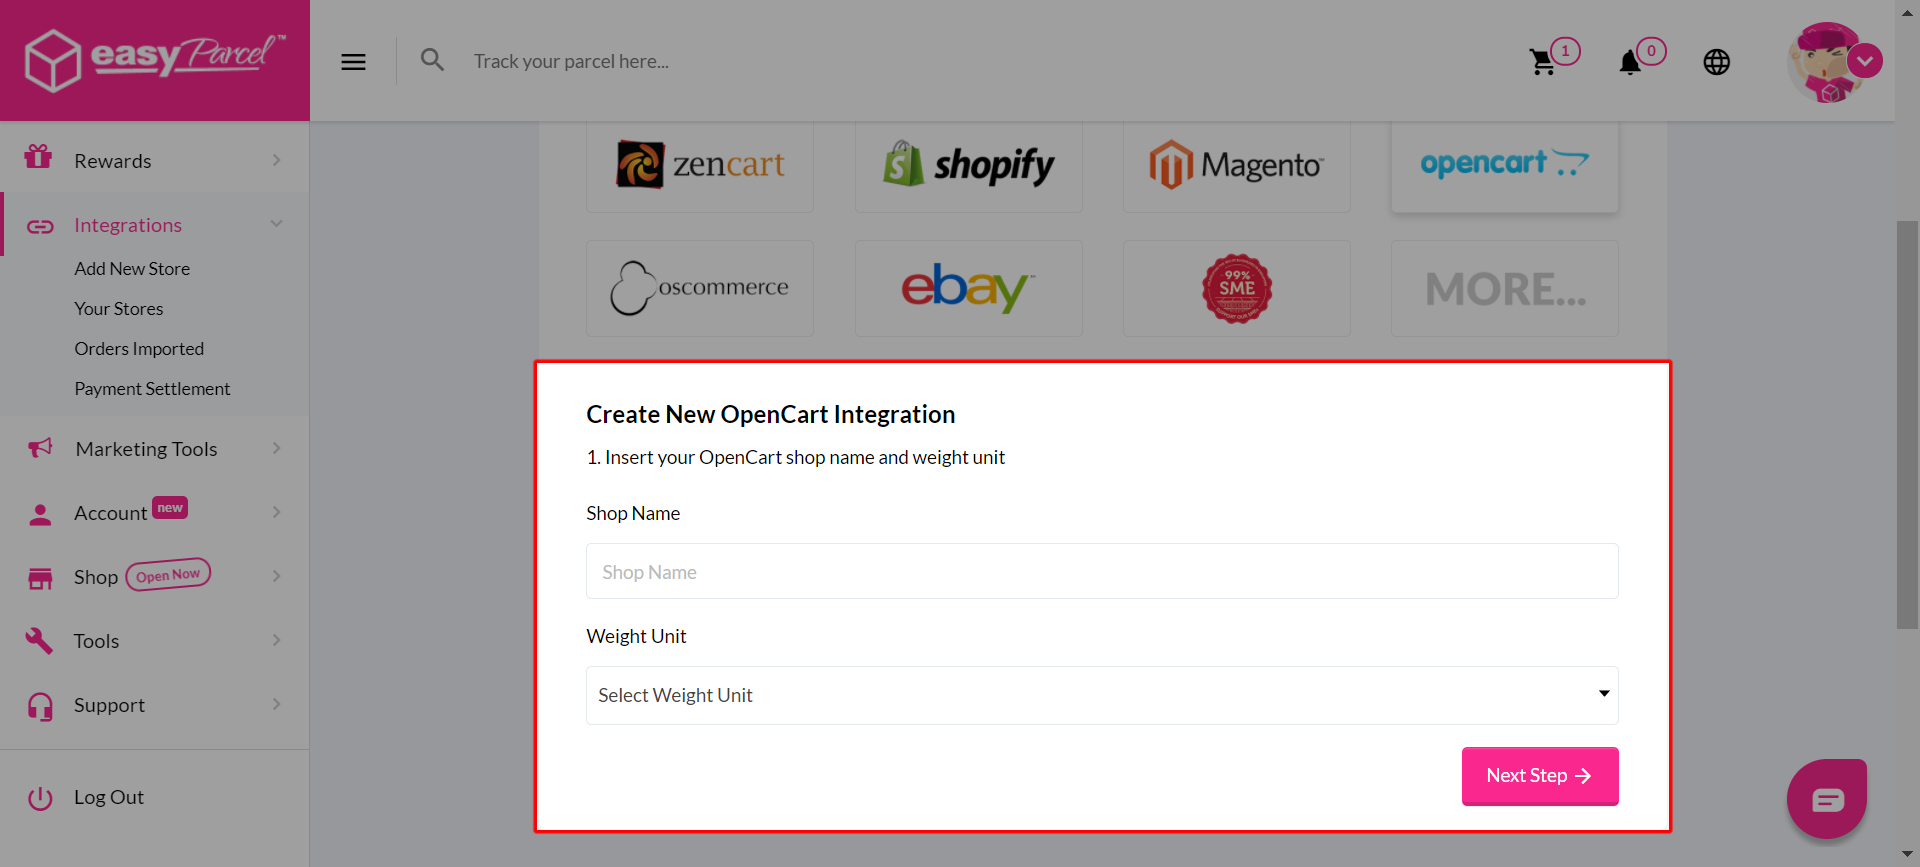Expand the Shop menu chevron
The image size is (1920, 867).
pyautogui.click(x=276, y=576)
